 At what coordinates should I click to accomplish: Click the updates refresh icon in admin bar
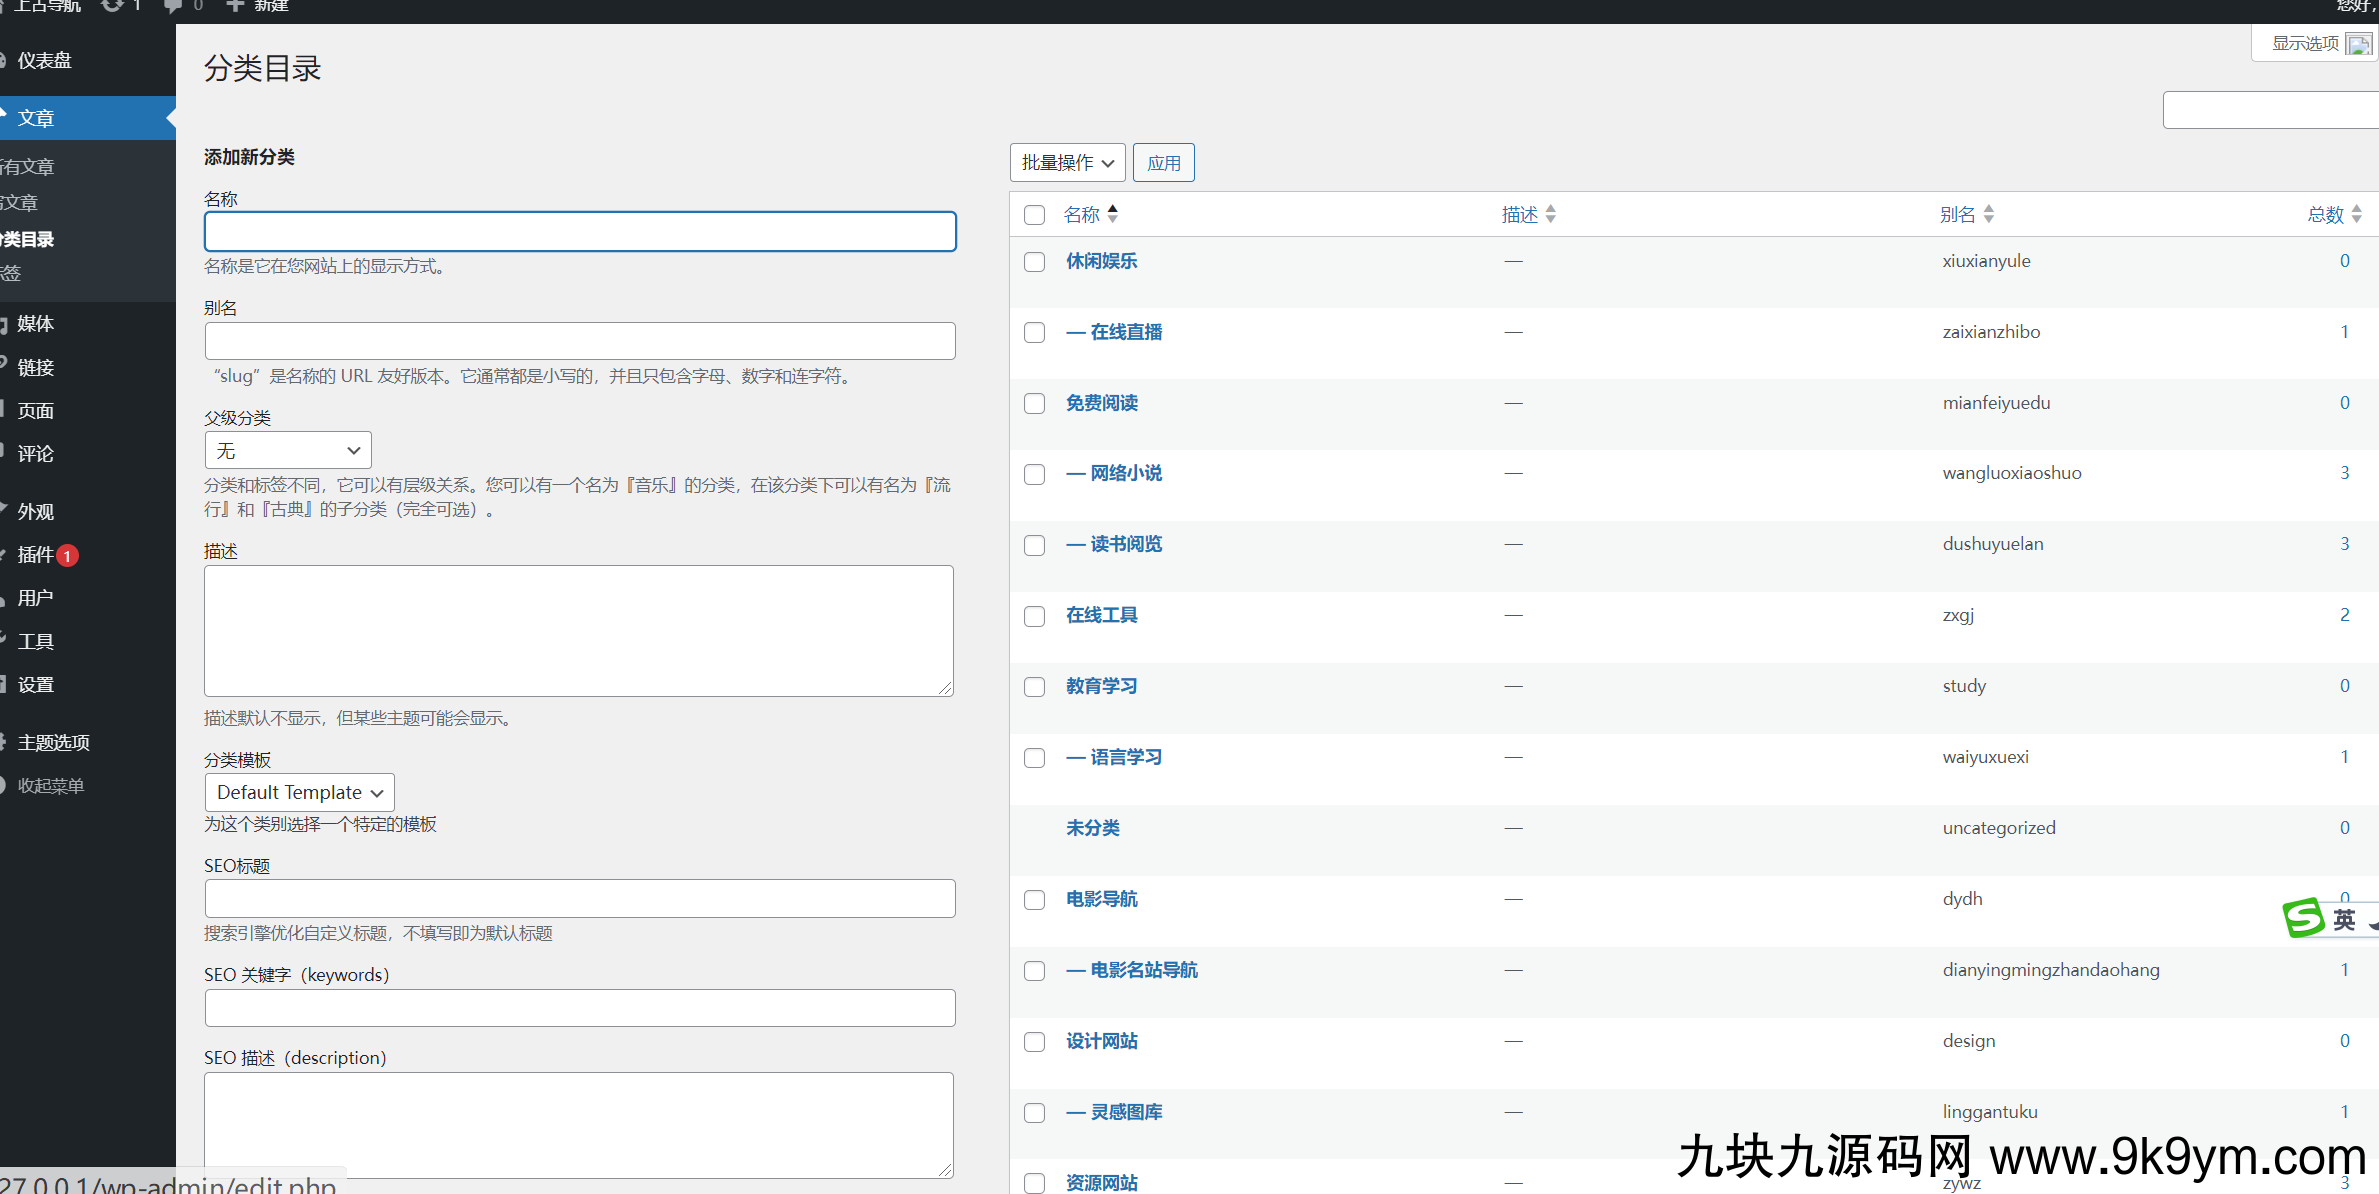pyautogui.click(x=110, y=5)
